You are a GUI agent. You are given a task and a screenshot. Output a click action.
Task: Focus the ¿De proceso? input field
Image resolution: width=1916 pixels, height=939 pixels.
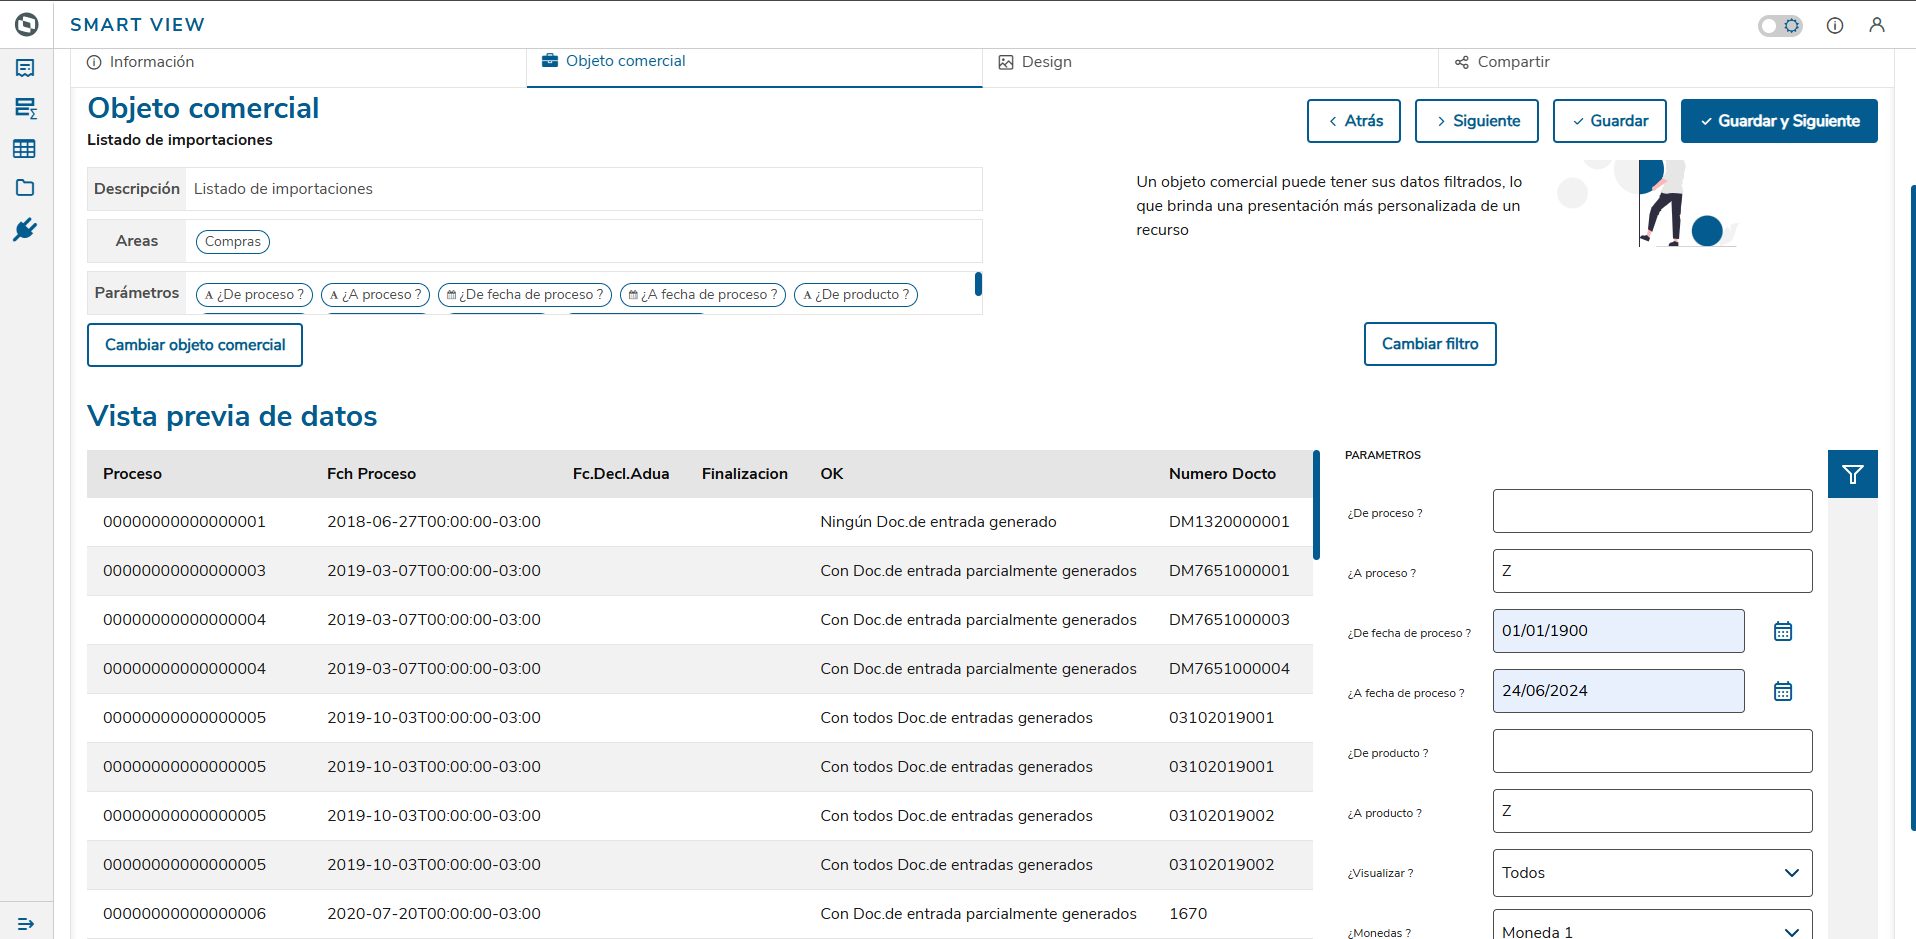point(1653,511)
